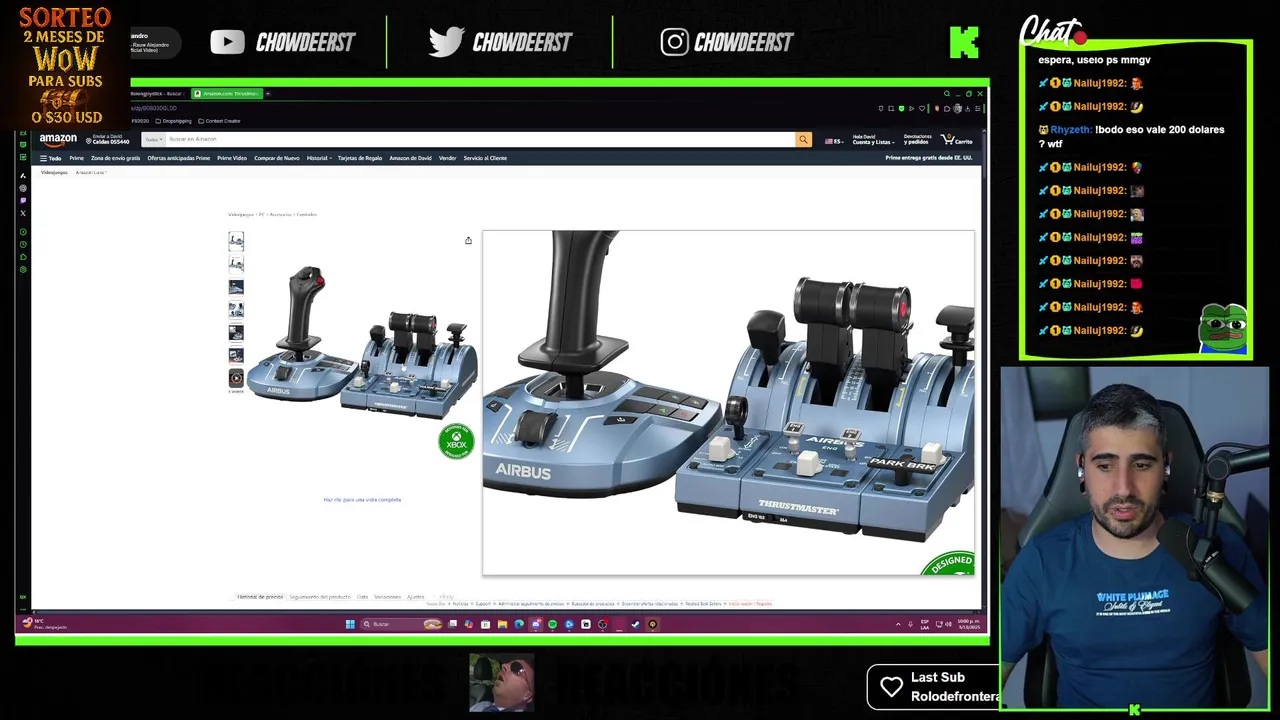Click the YouTube logo in stream header
The height and width of the screenshot is (720, 1280).
point(227,42)
